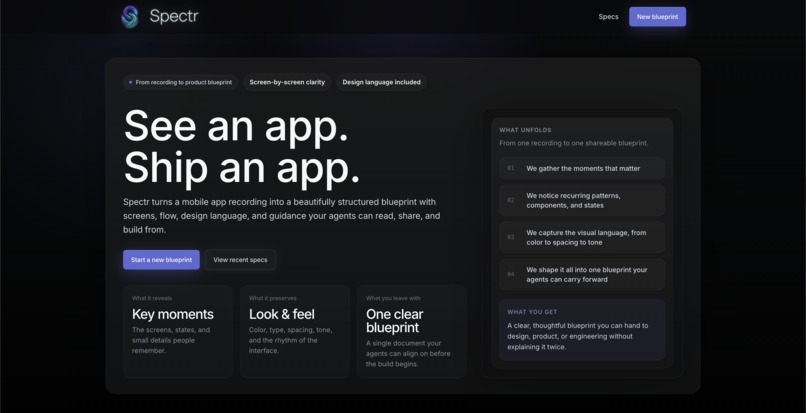Click the 'What it reveals' label
This screenshot has width=806, height=413.
tap(152, 298)
